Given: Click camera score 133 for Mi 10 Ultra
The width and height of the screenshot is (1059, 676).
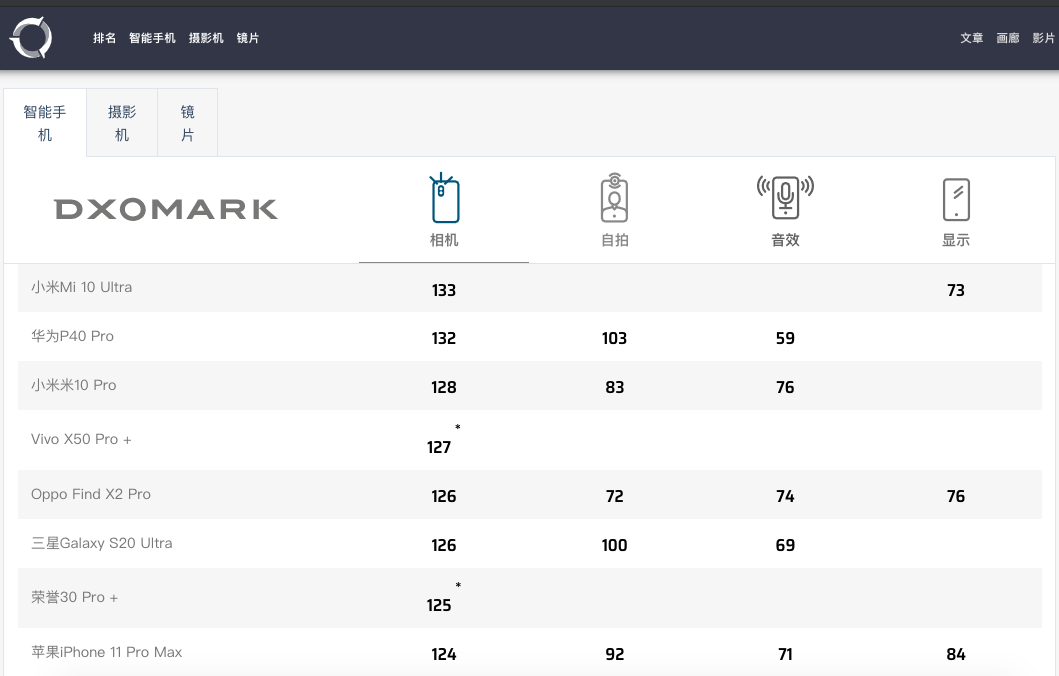Looking at the screenshot, I should [x=444, y=290].
